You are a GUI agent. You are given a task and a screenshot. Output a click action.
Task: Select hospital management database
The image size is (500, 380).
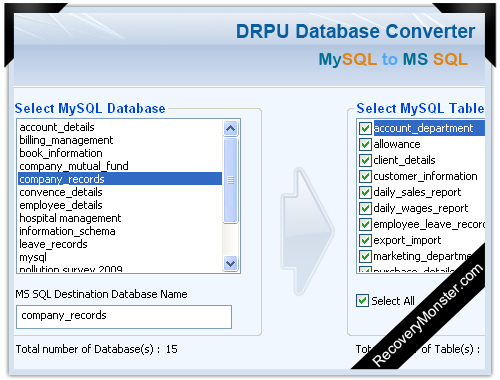click(120, 218)
